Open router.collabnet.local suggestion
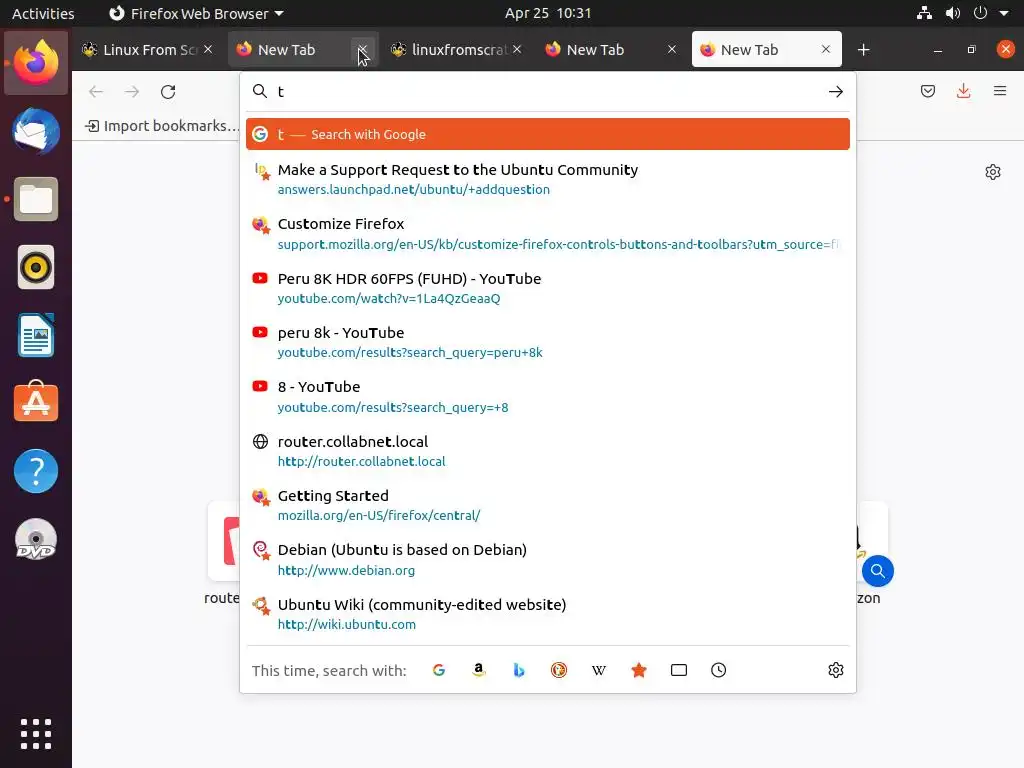This screenshot has width=1024, height=768. [x=548, y=451]
